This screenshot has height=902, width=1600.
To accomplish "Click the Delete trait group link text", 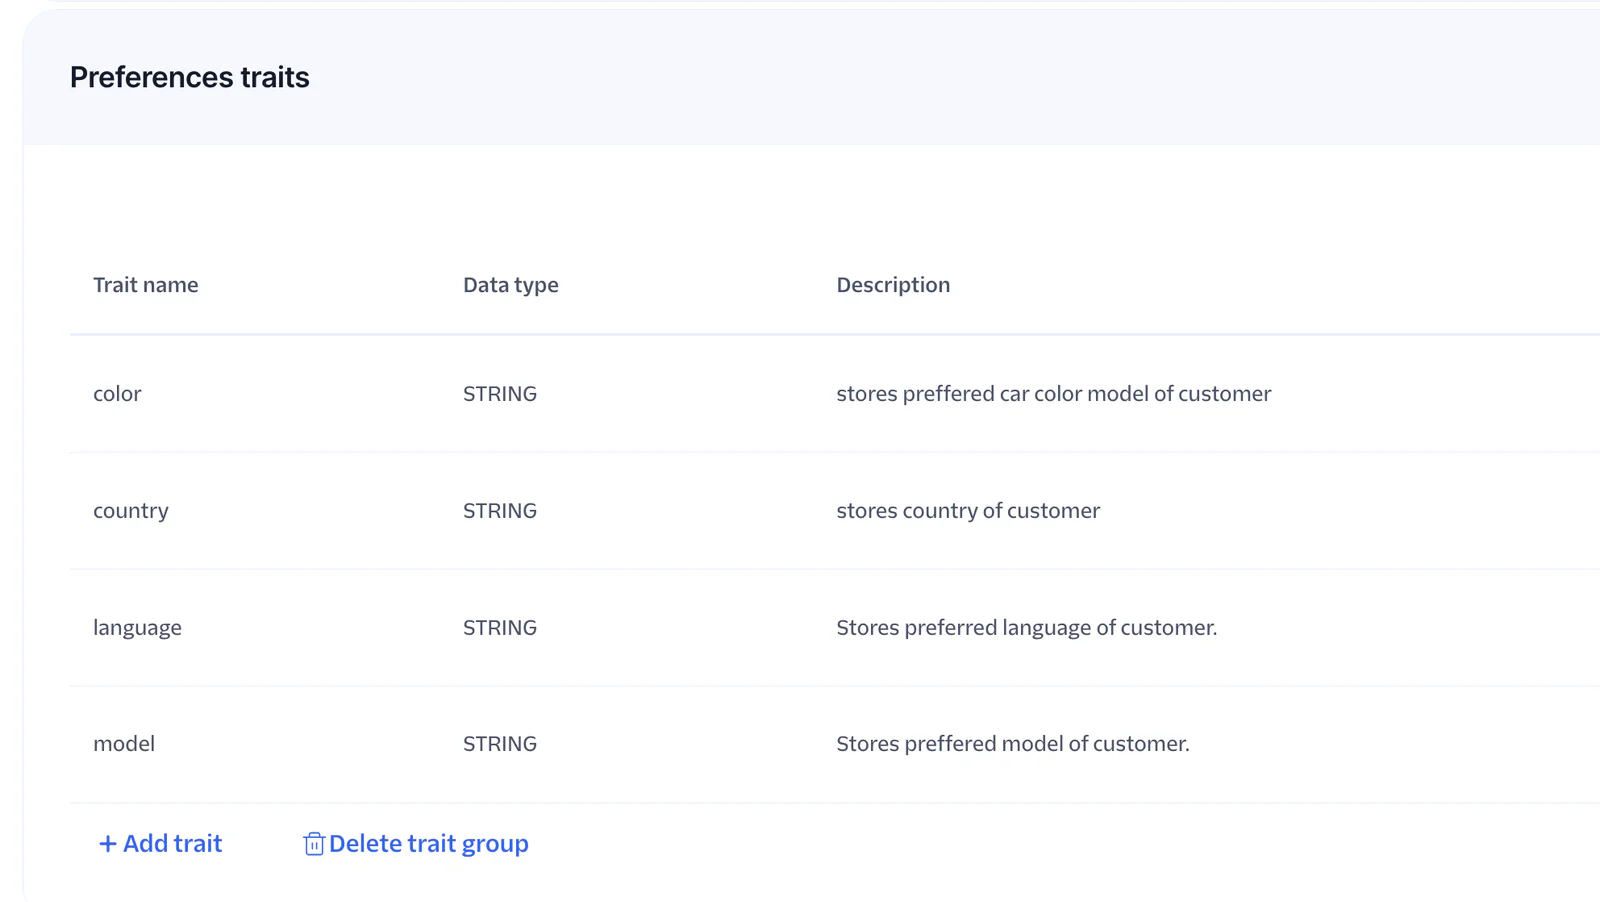I will point(429,844).
